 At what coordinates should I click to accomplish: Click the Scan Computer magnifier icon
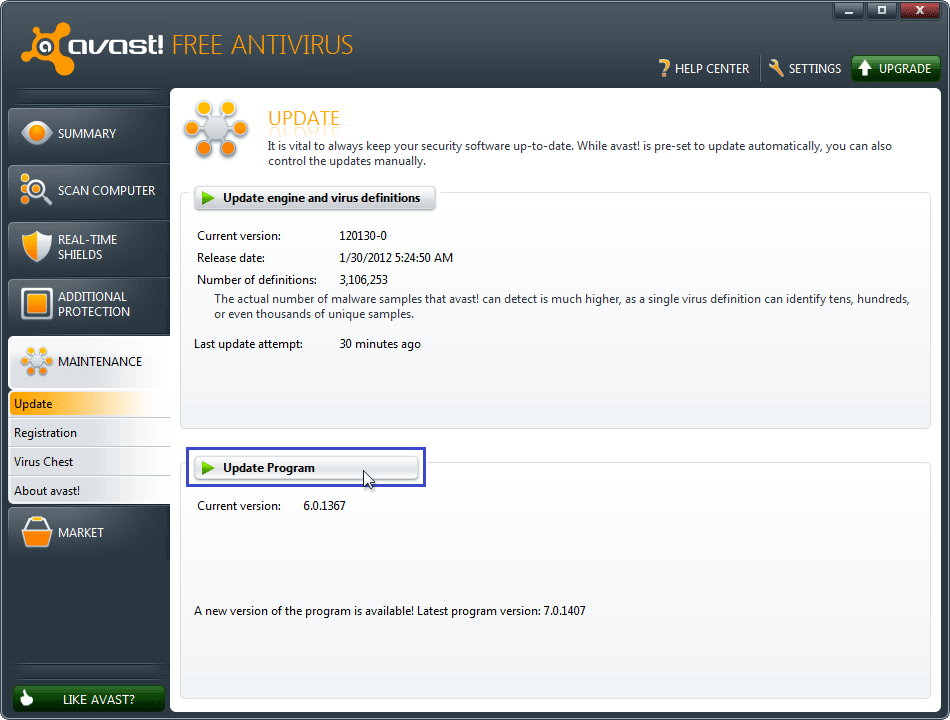[x=35, y=189]
